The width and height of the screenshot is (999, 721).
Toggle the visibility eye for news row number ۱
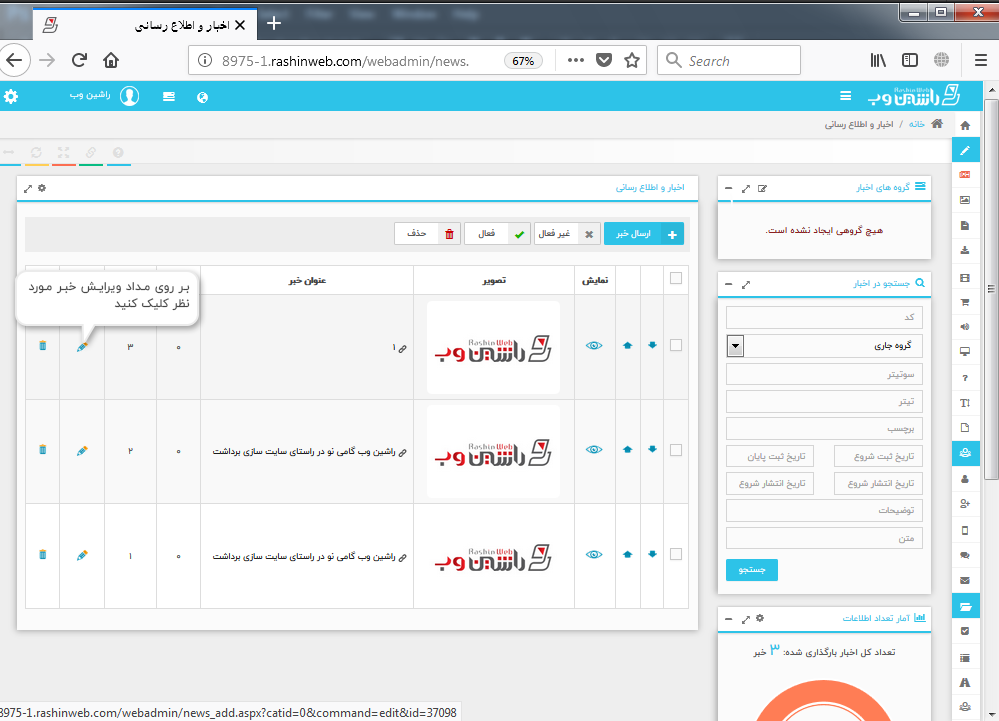(x=594, y=554)
